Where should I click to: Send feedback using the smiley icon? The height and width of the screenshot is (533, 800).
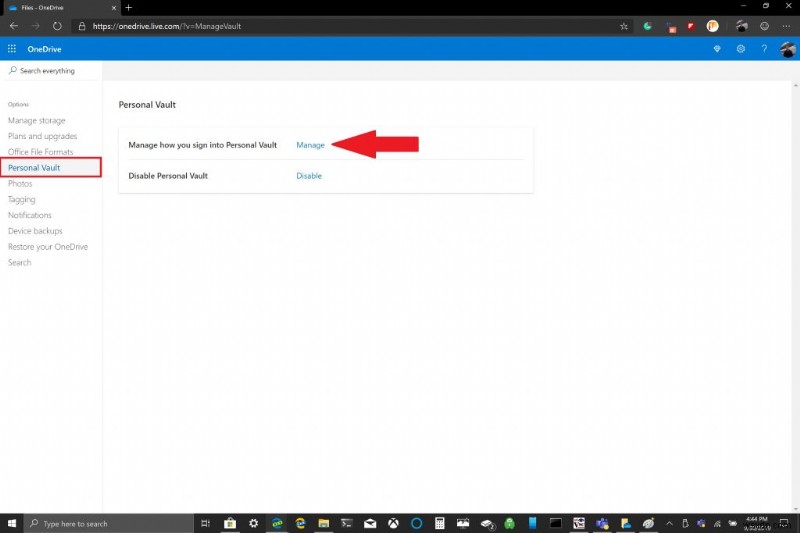coord(764,26)
